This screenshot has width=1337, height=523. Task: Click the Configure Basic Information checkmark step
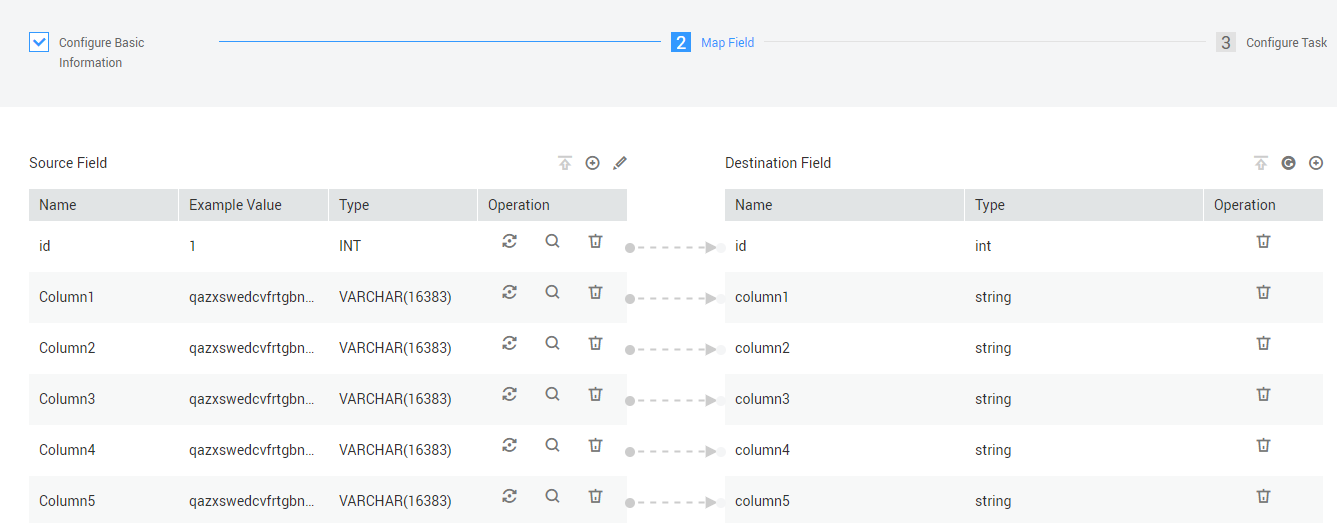tap(39, 43)
